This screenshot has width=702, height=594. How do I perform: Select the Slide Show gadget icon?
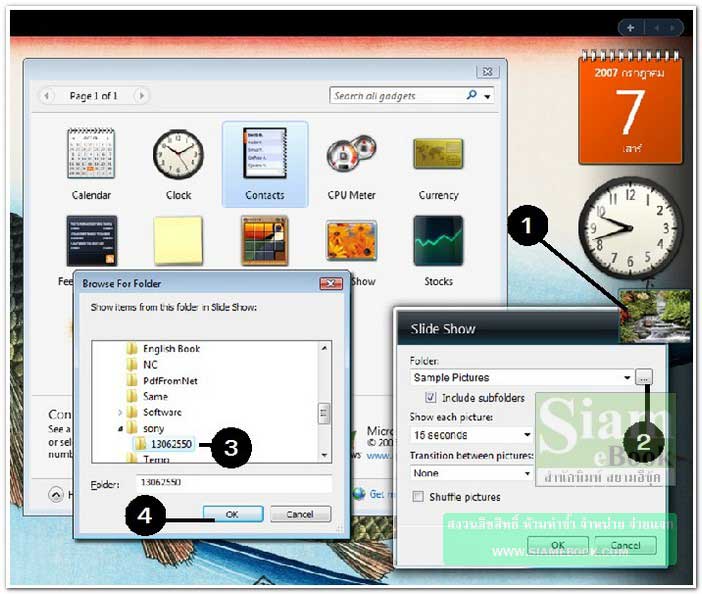point(351,241)
